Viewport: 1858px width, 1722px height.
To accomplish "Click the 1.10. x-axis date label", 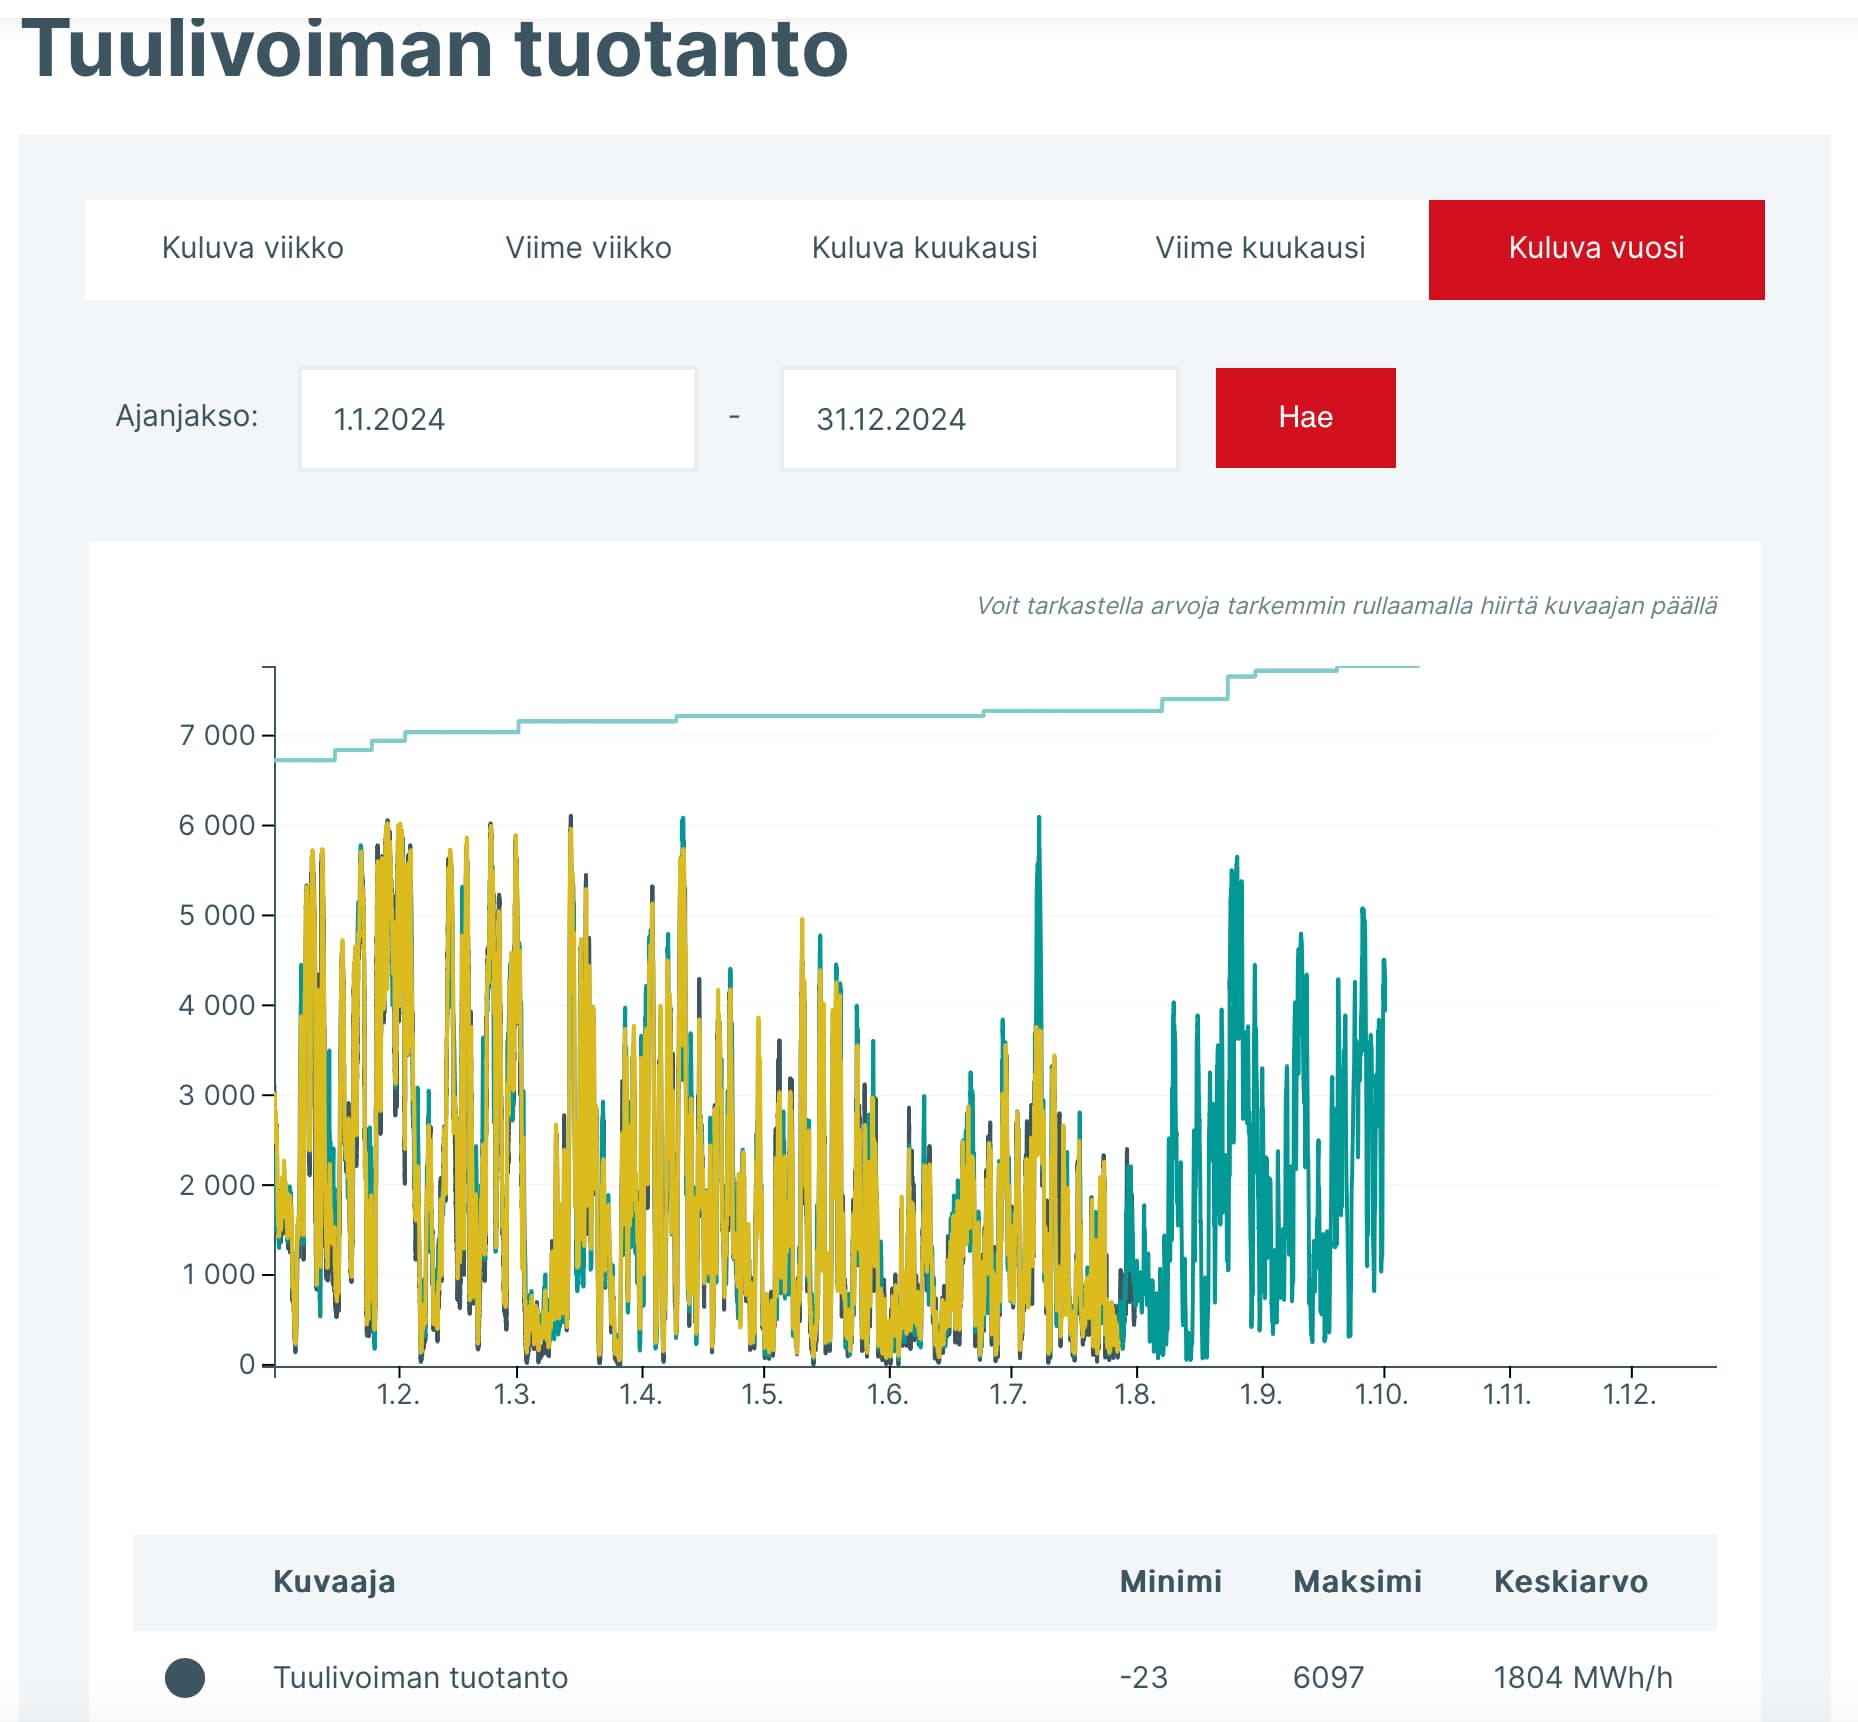I will pyautogui.click(x=1381, y=1394).
